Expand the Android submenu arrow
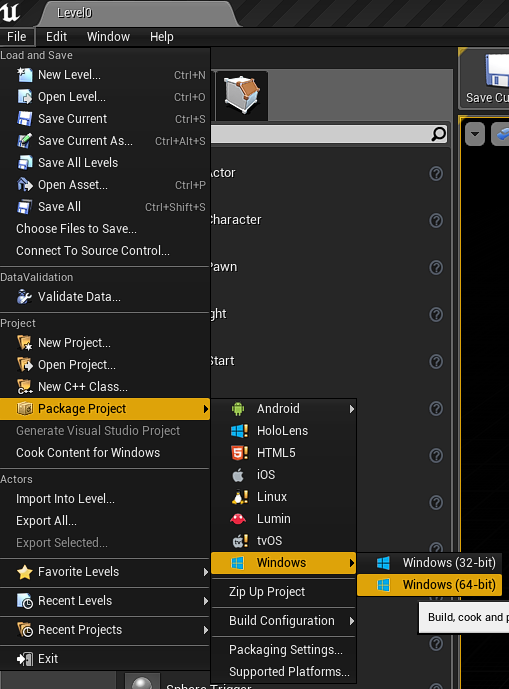 pos(351,409)
